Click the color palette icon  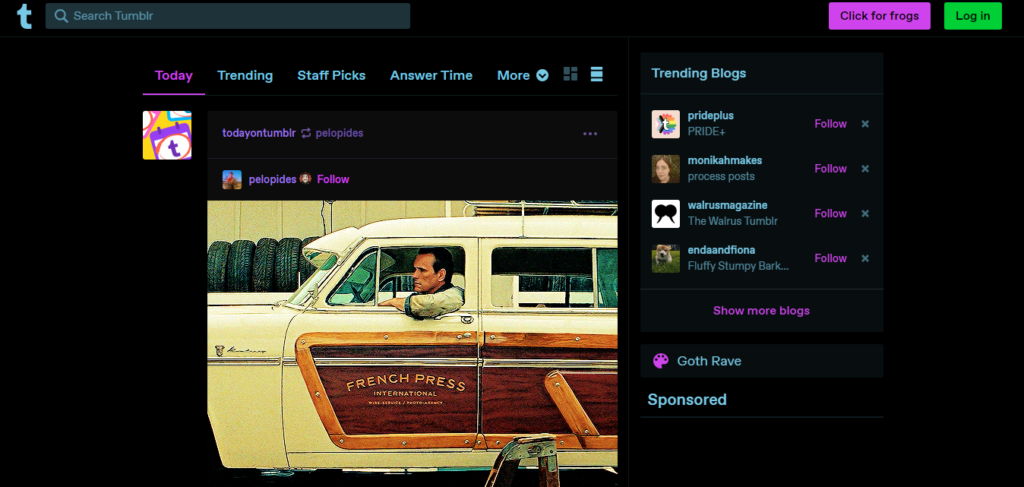[x=660, y=361]
